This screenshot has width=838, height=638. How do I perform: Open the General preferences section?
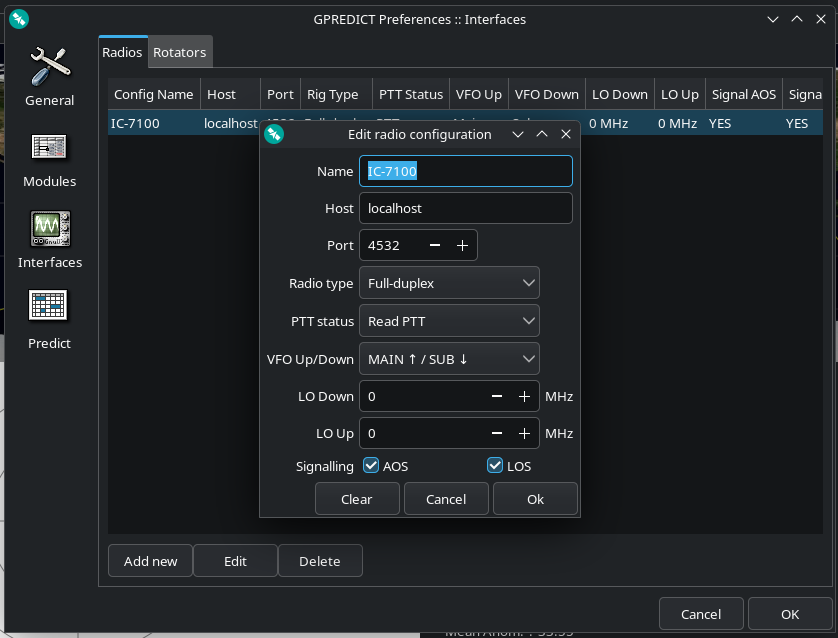pyautogui.click(x=49, y=77)
